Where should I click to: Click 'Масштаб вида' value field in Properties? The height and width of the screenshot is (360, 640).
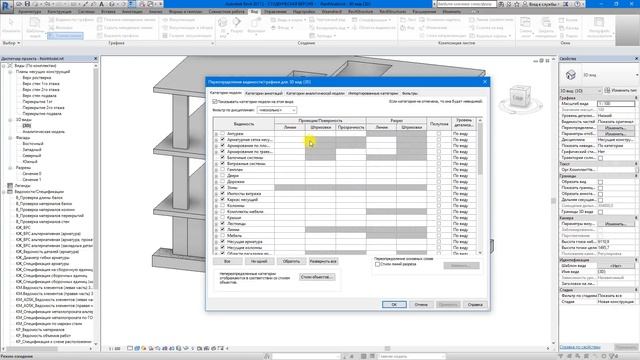tap(616, 104)
